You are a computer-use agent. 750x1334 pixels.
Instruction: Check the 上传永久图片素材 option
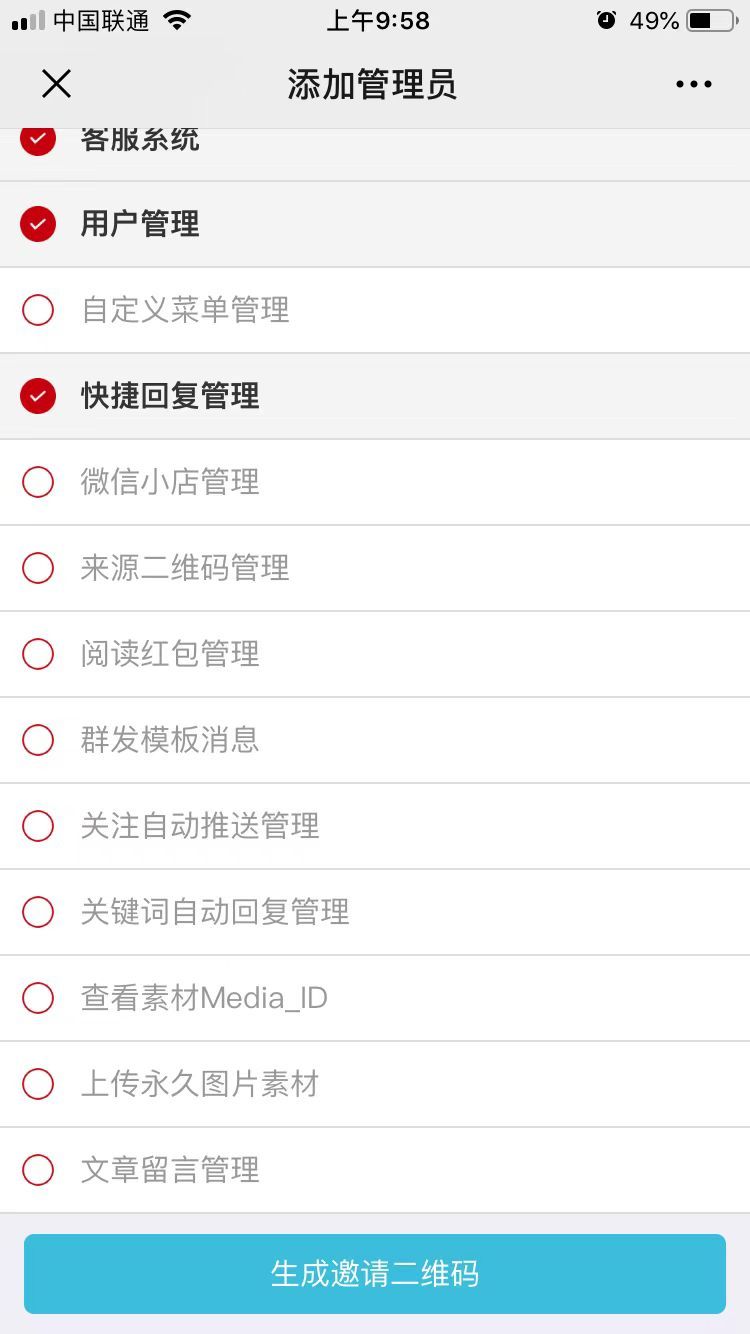(x=38, y=1084)
